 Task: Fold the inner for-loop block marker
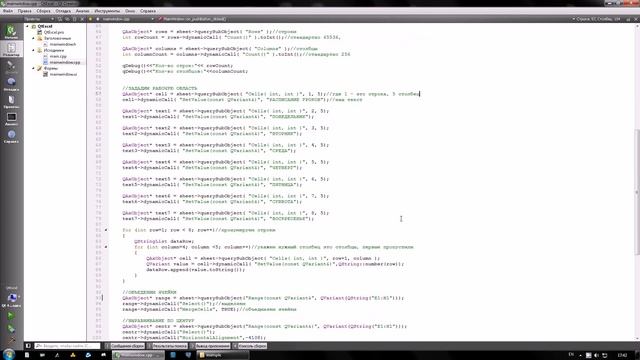pos(106,247)
